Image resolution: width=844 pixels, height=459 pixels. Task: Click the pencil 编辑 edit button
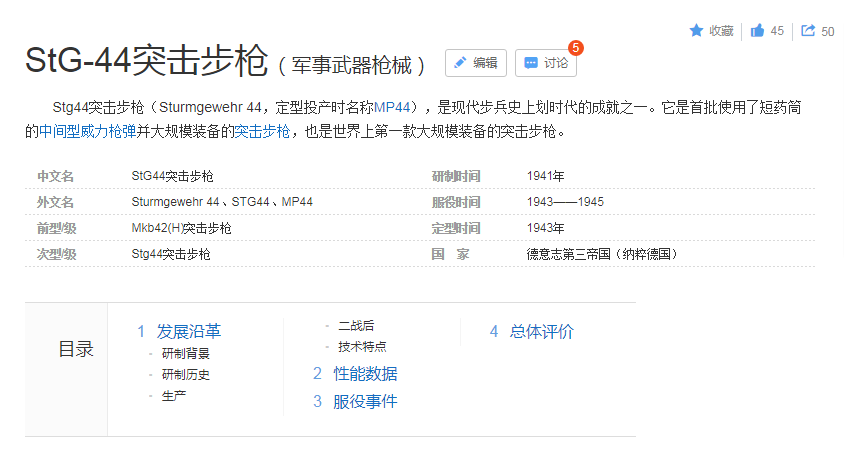pos(476,63)
